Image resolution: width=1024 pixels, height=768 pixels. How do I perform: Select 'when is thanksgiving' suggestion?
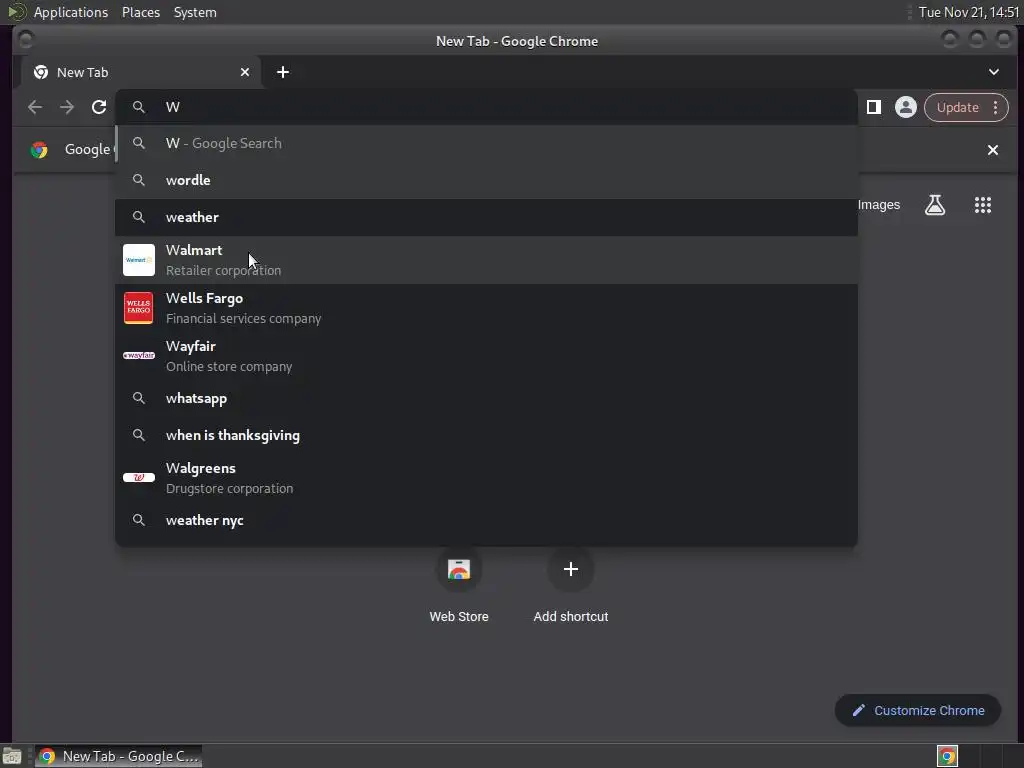[486, 436]
